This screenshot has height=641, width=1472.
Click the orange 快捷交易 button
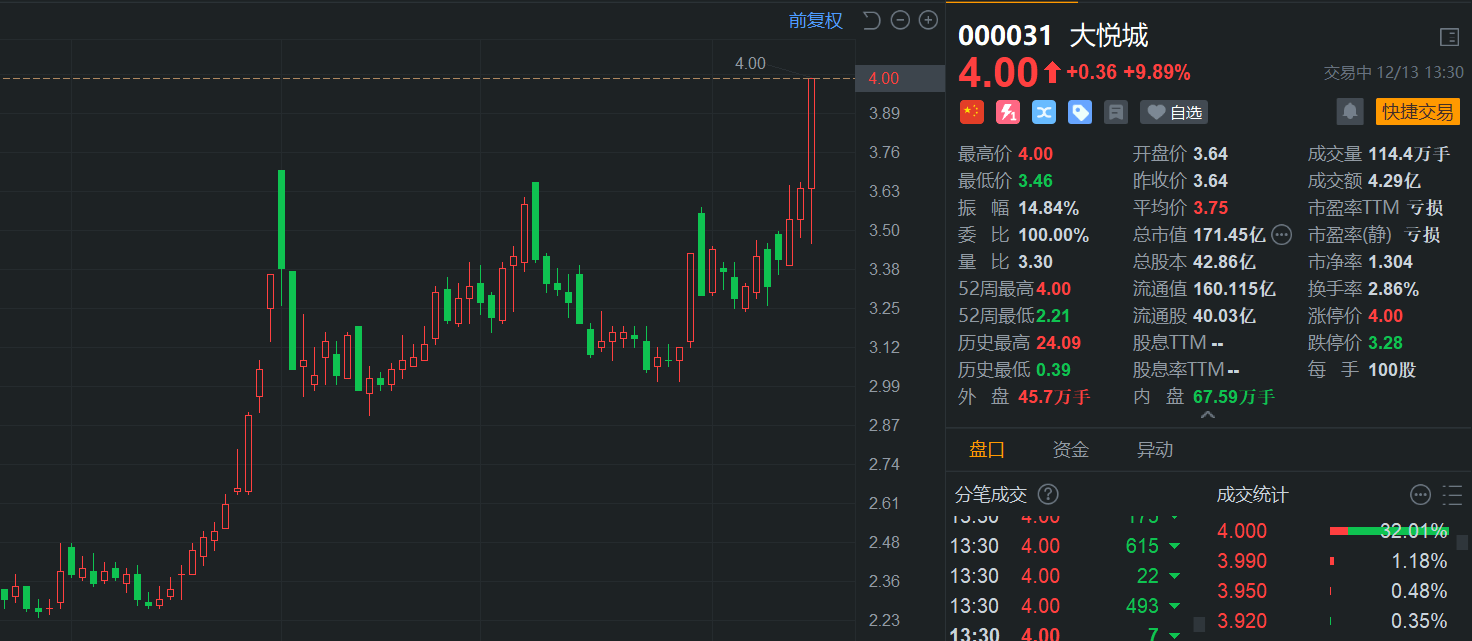1418,112
